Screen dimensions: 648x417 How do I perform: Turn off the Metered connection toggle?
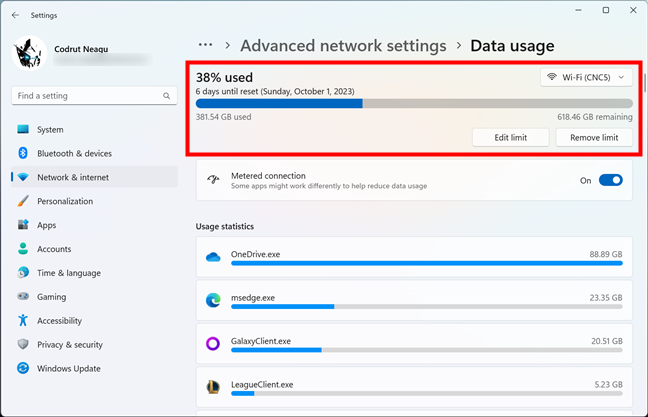tap(610, 180)
